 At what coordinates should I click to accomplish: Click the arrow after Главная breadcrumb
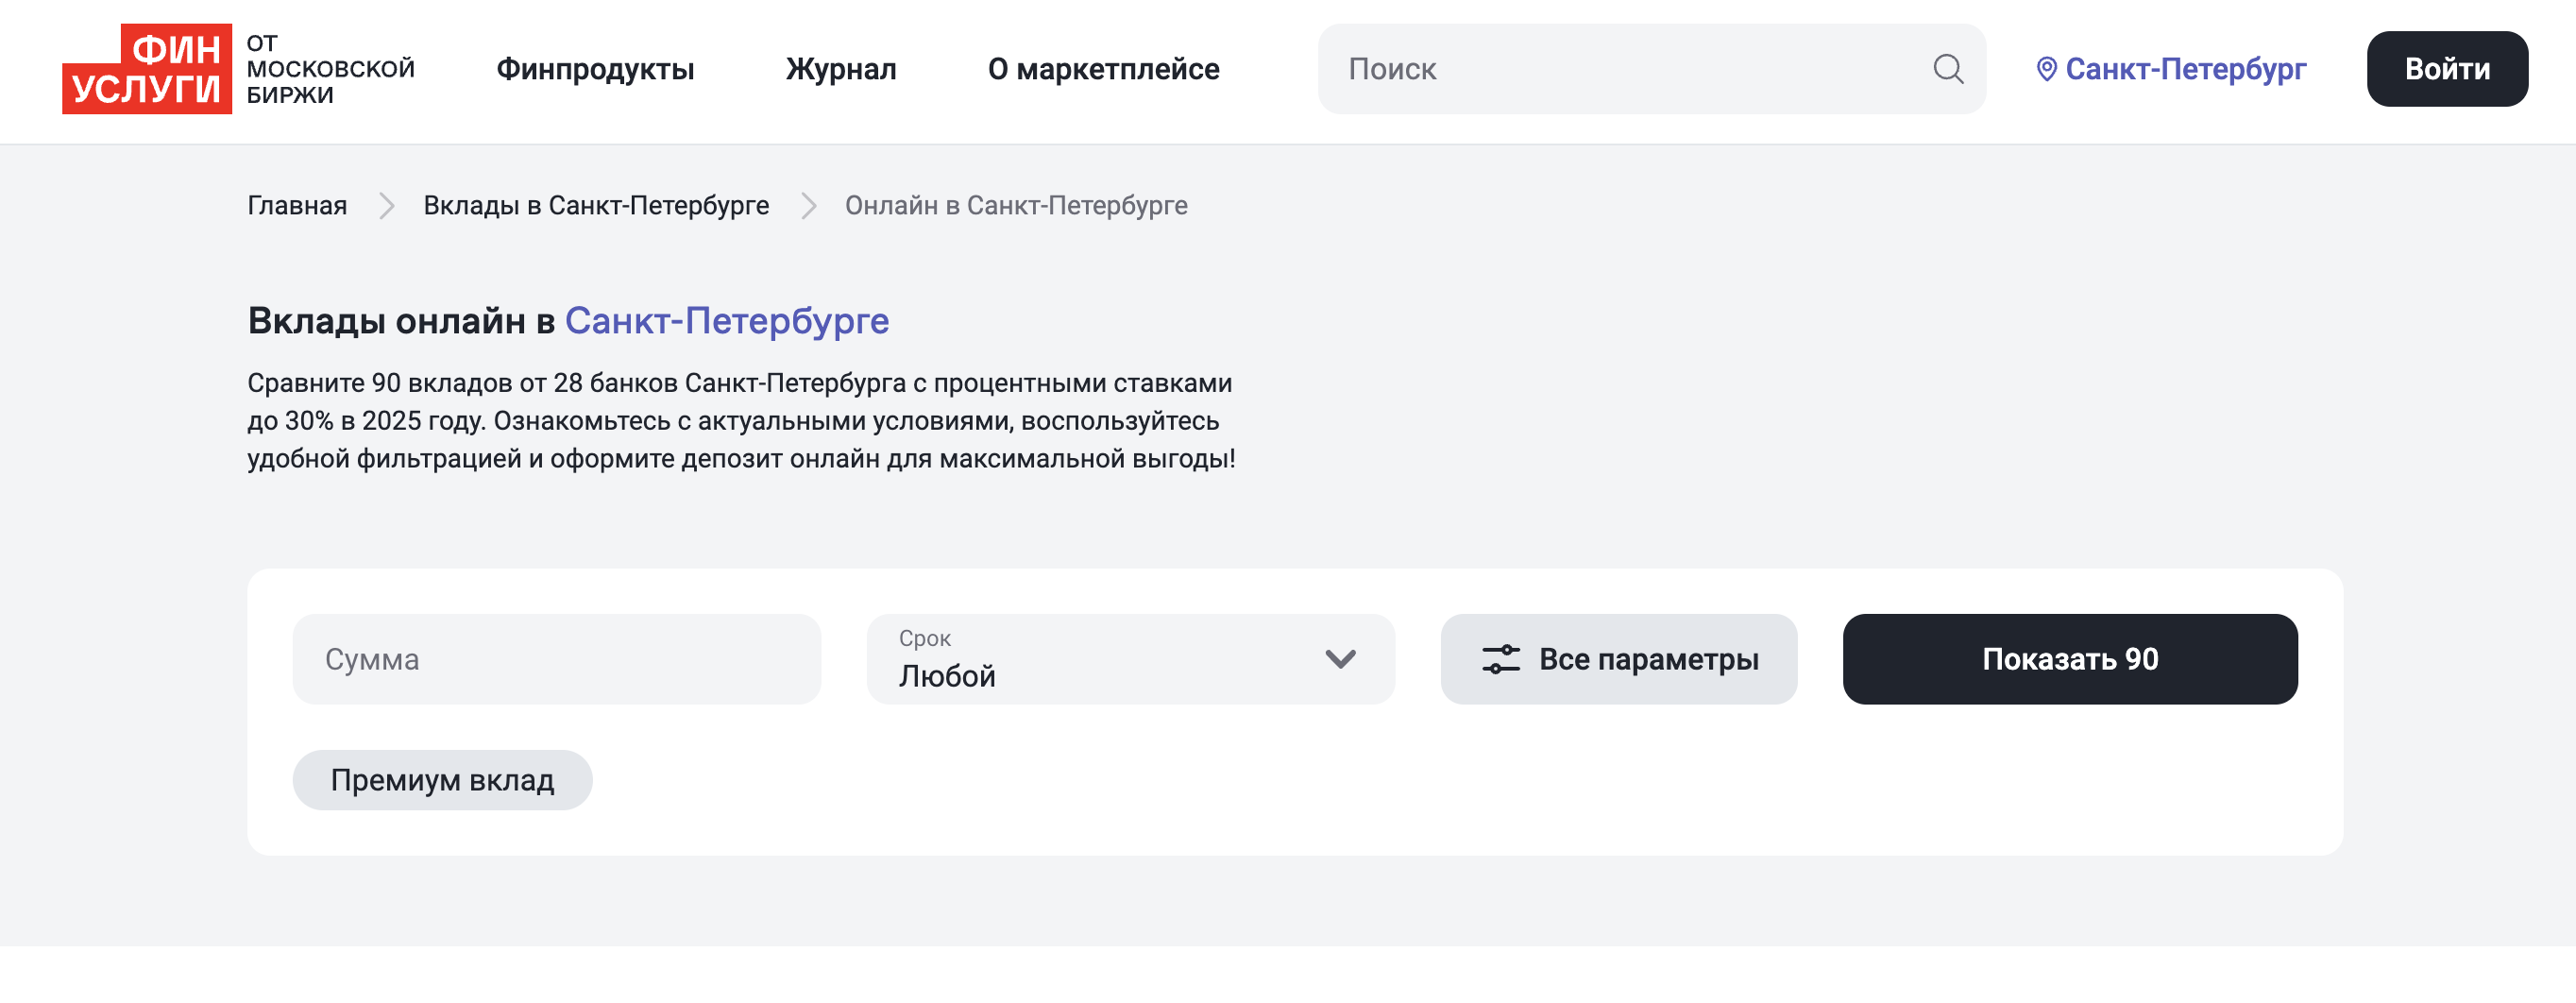[386, 206]
